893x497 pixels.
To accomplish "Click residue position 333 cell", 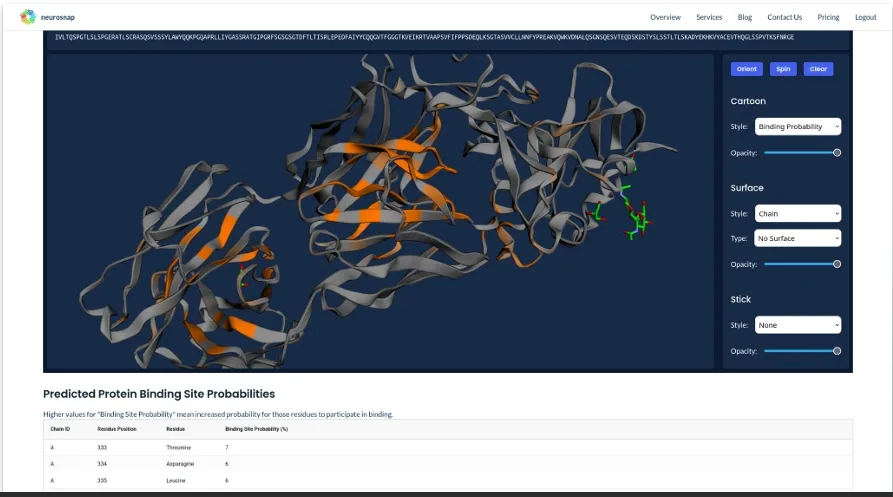I will [x=102, y=447].
